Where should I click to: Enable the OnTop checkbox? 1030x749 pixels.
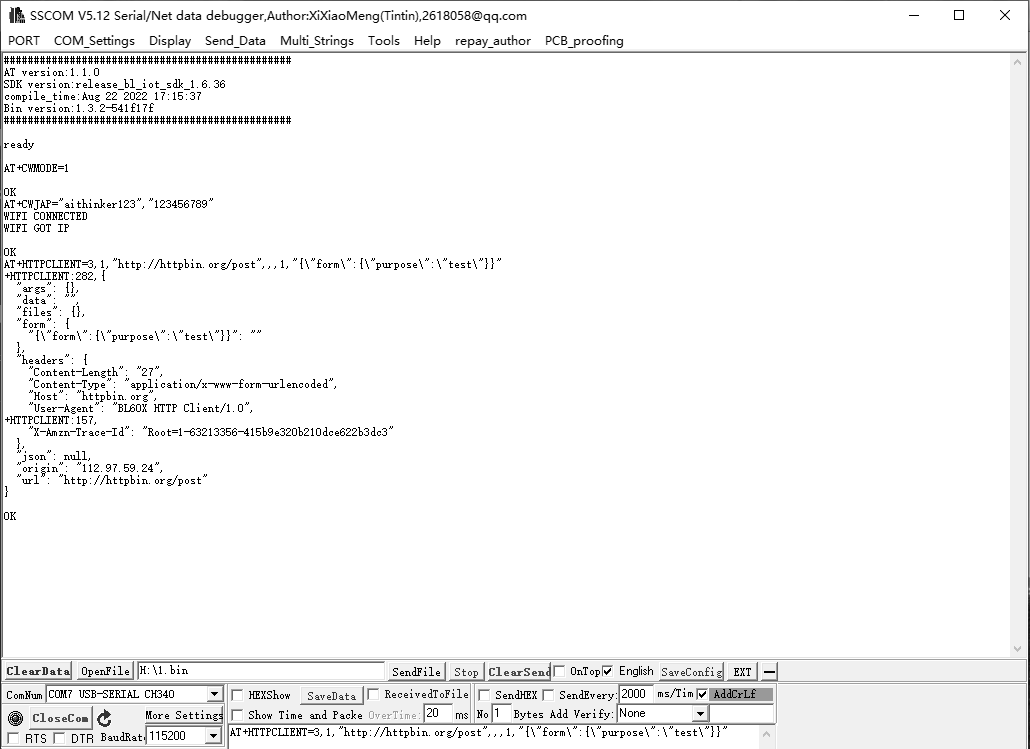559,671
